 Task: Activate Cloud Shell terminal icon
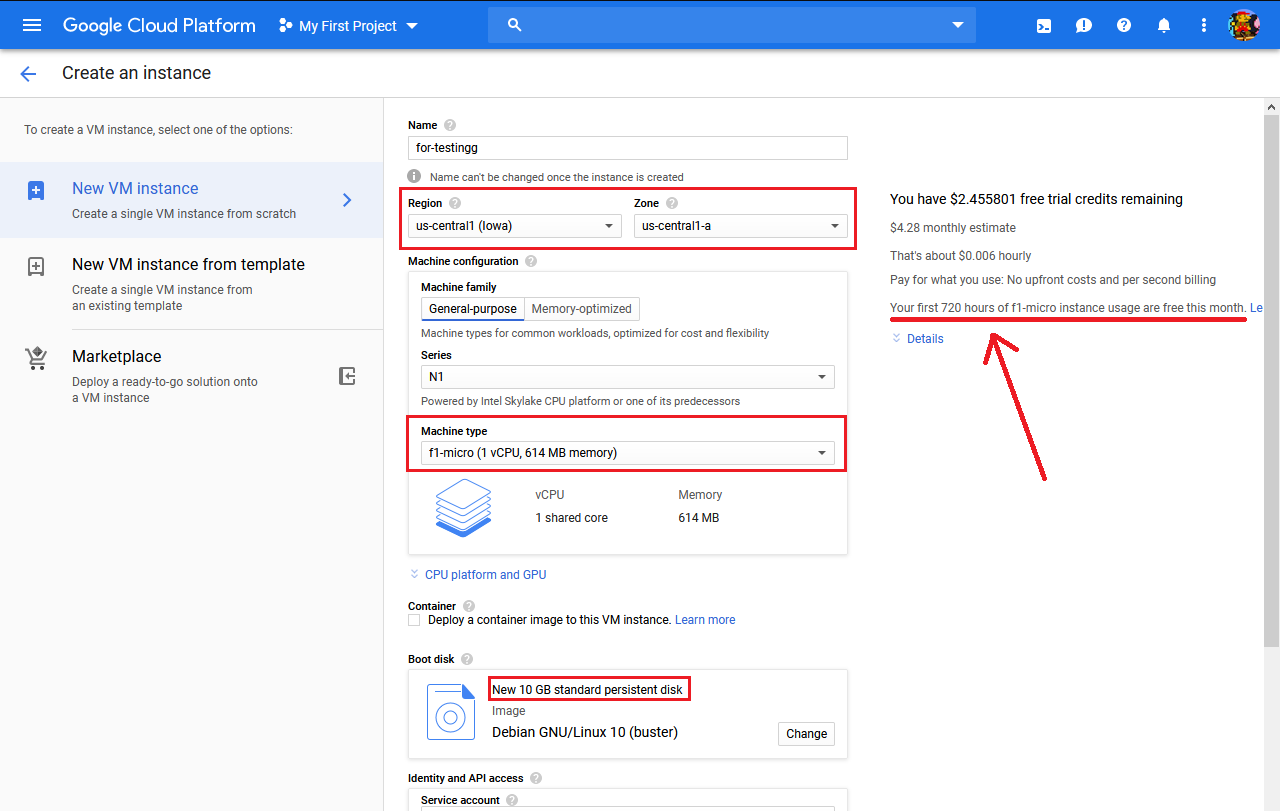pyautogui.click(x=1044, y=26)
